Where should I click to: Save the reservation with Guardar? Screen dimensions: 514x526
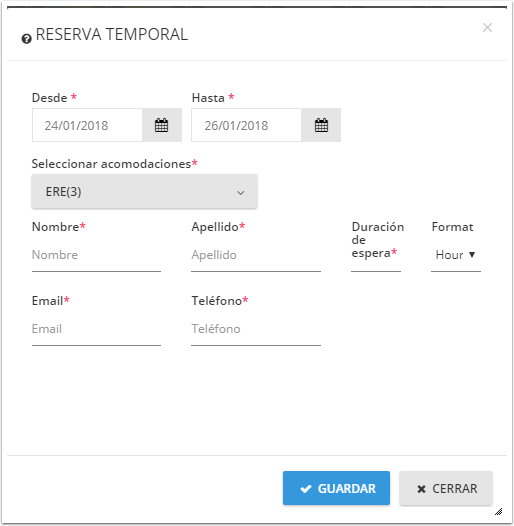(336, 488)
